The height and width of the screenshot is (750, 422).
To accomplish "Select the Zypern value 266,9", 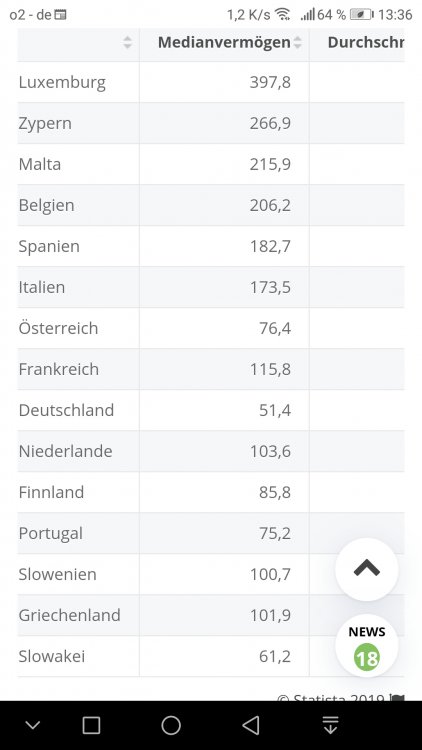I will pos(270,123).
